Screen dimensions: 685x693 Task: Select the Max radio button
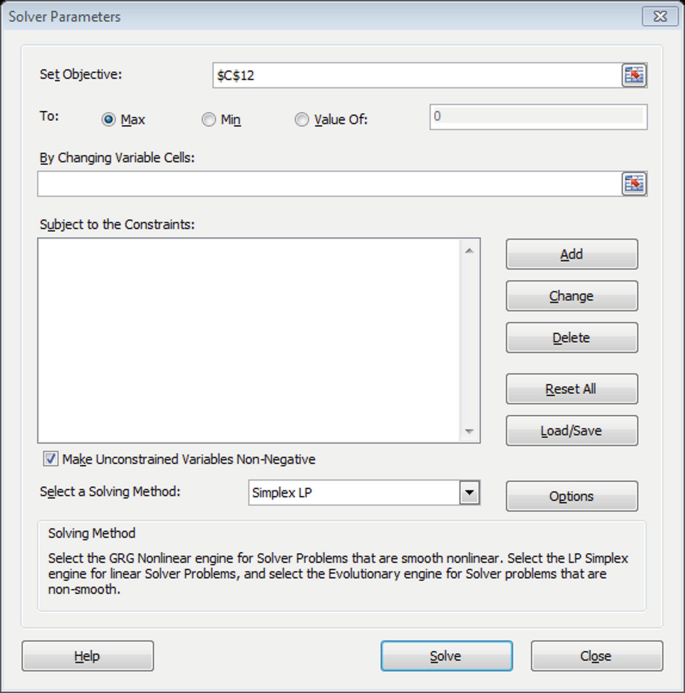coord(108,119)
